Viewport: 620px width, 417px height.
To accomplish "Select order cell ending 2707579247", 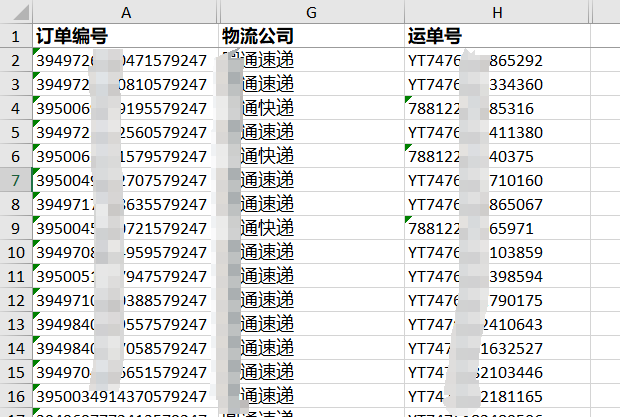I will (x=125, y=180).
